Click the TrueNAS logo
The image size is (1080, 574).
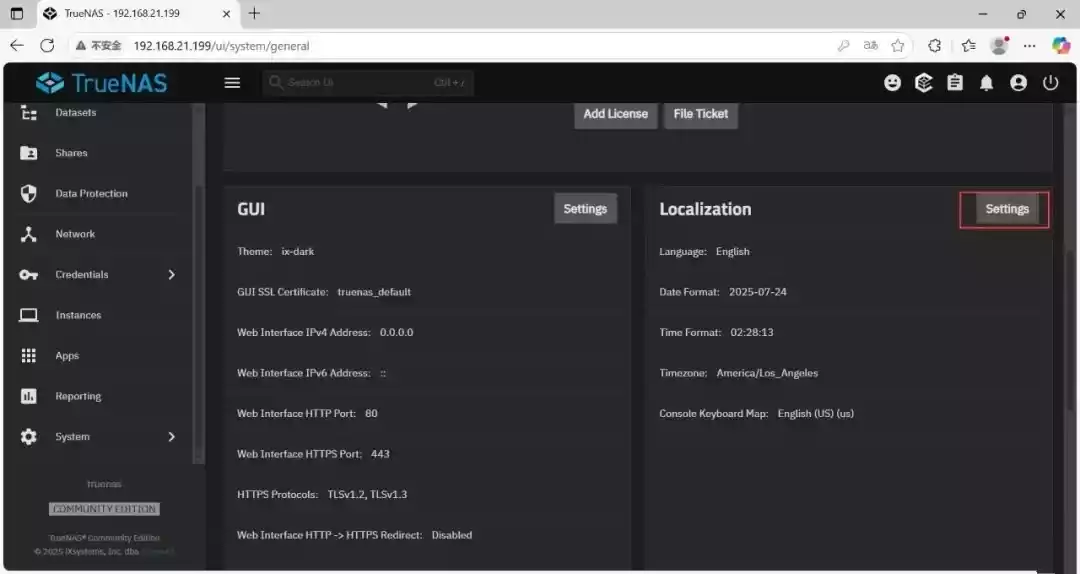tap(102, 83)
